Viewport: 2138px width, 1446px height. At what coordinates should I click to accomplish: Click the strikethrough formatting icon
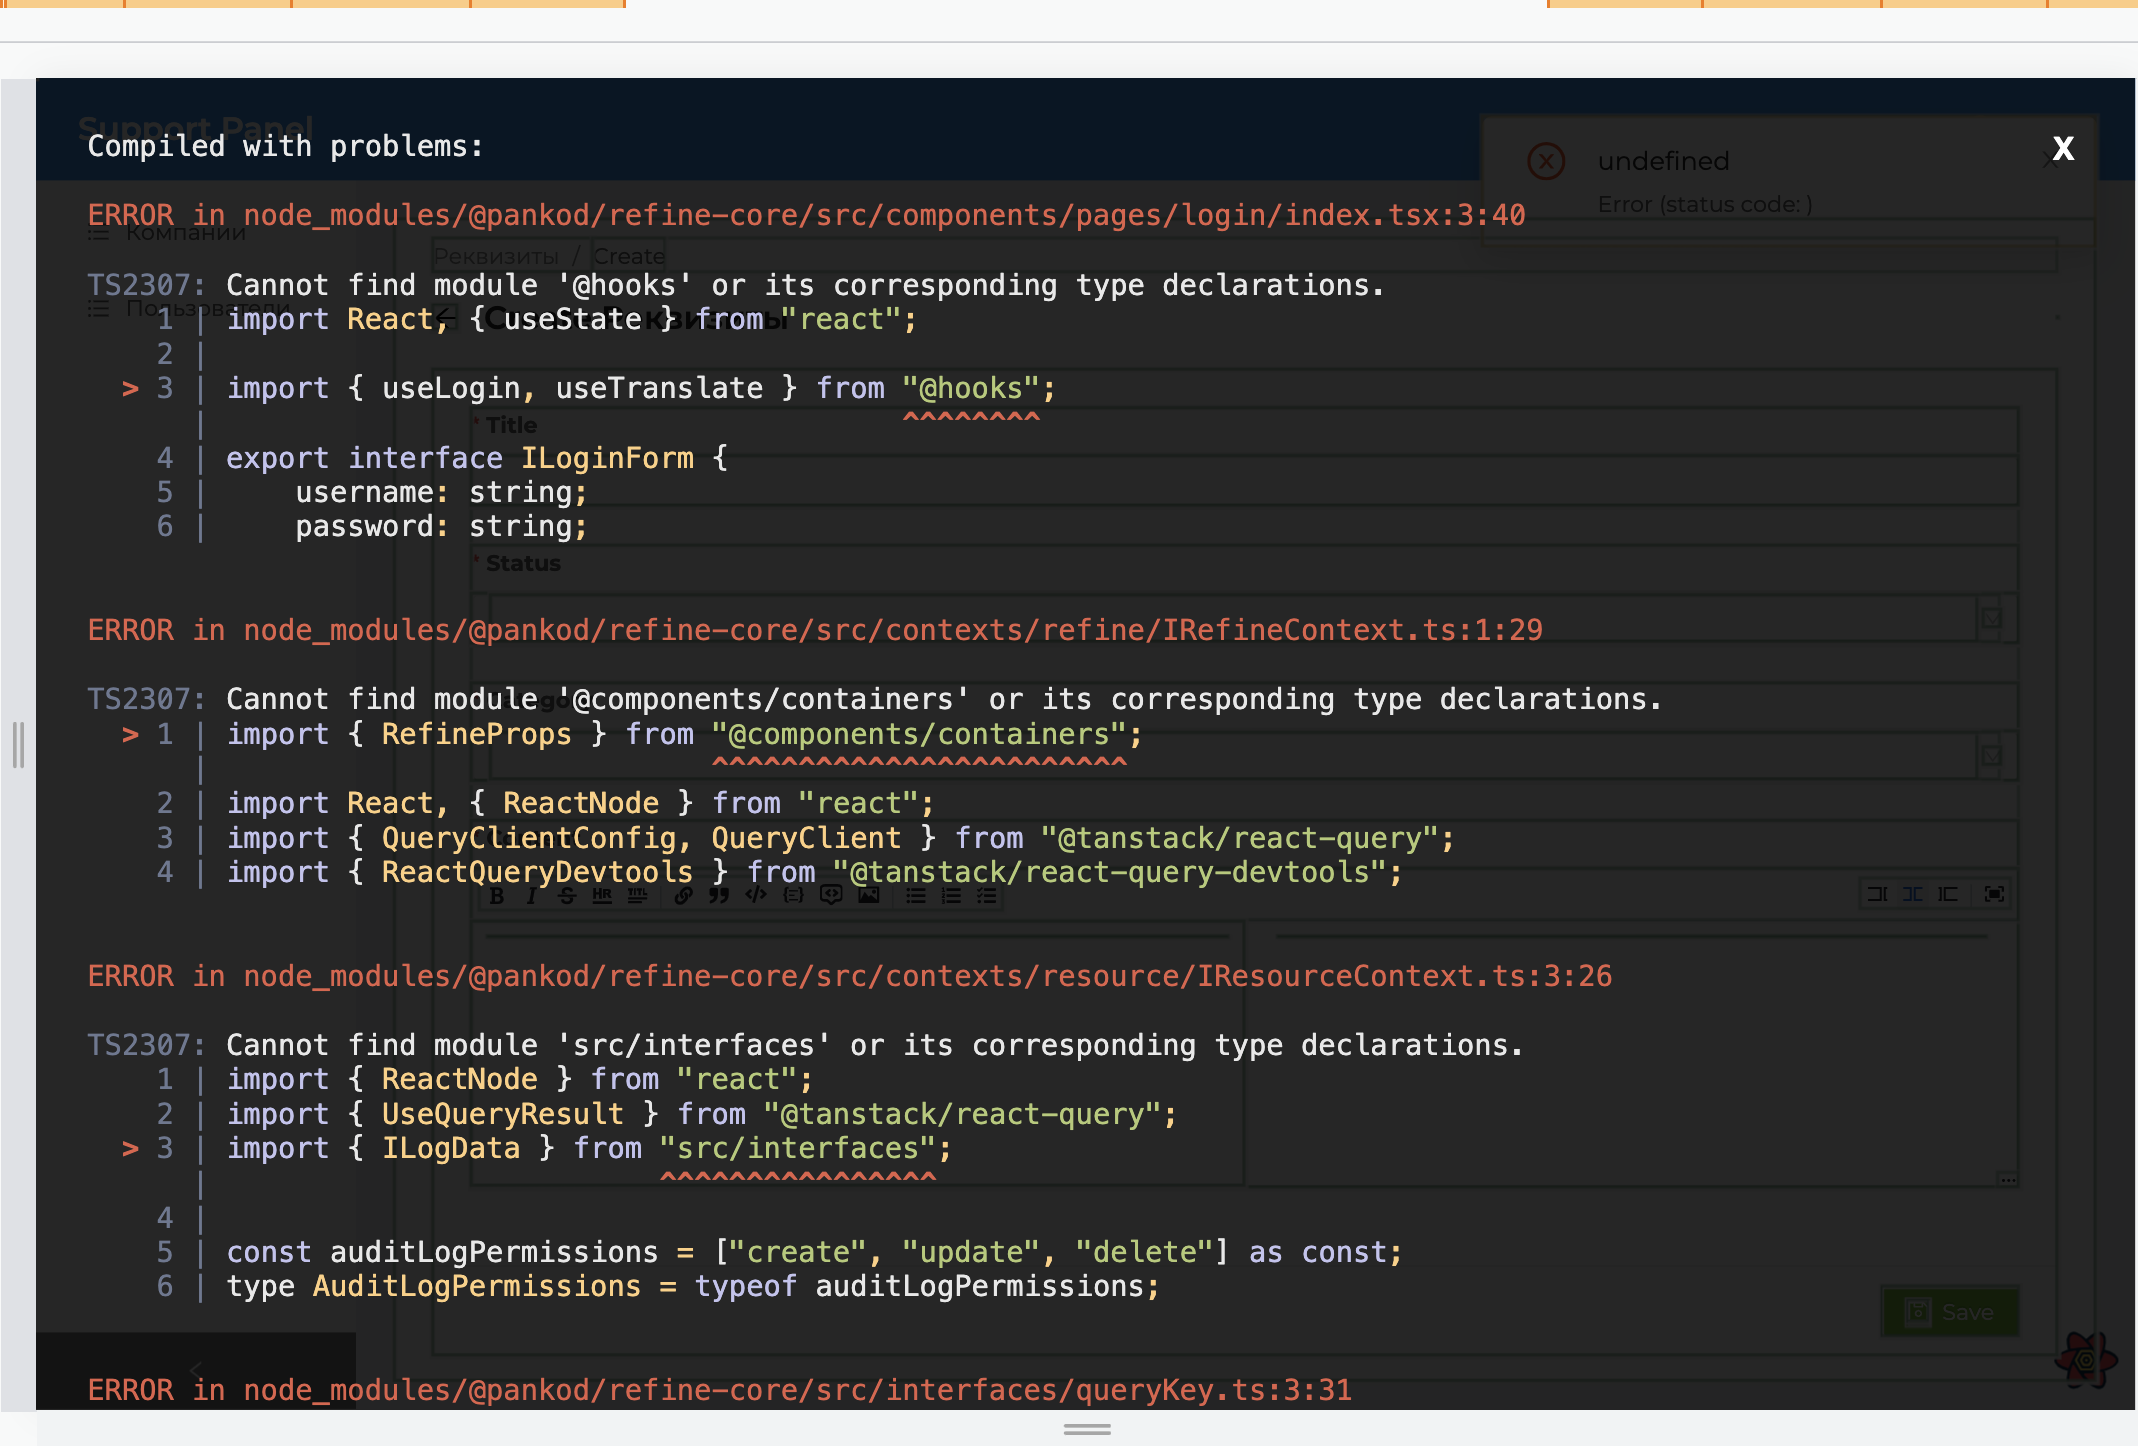coord(567,896)
